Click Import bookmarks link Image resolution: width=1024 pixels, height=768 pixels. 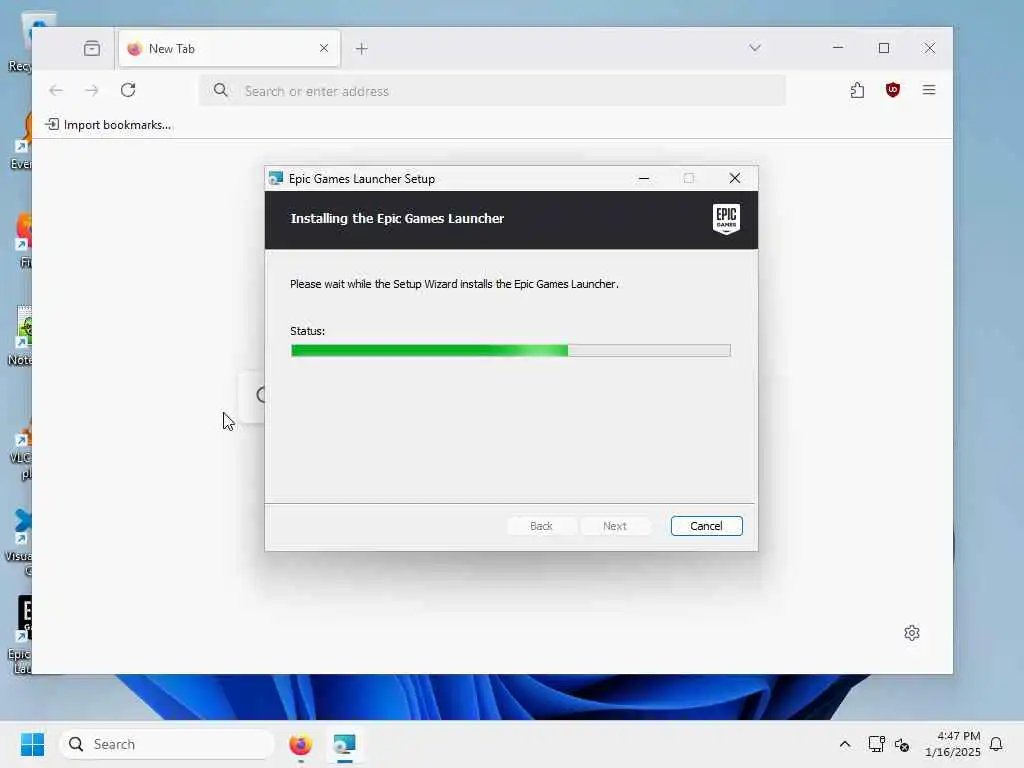click(x=108, y=125)
